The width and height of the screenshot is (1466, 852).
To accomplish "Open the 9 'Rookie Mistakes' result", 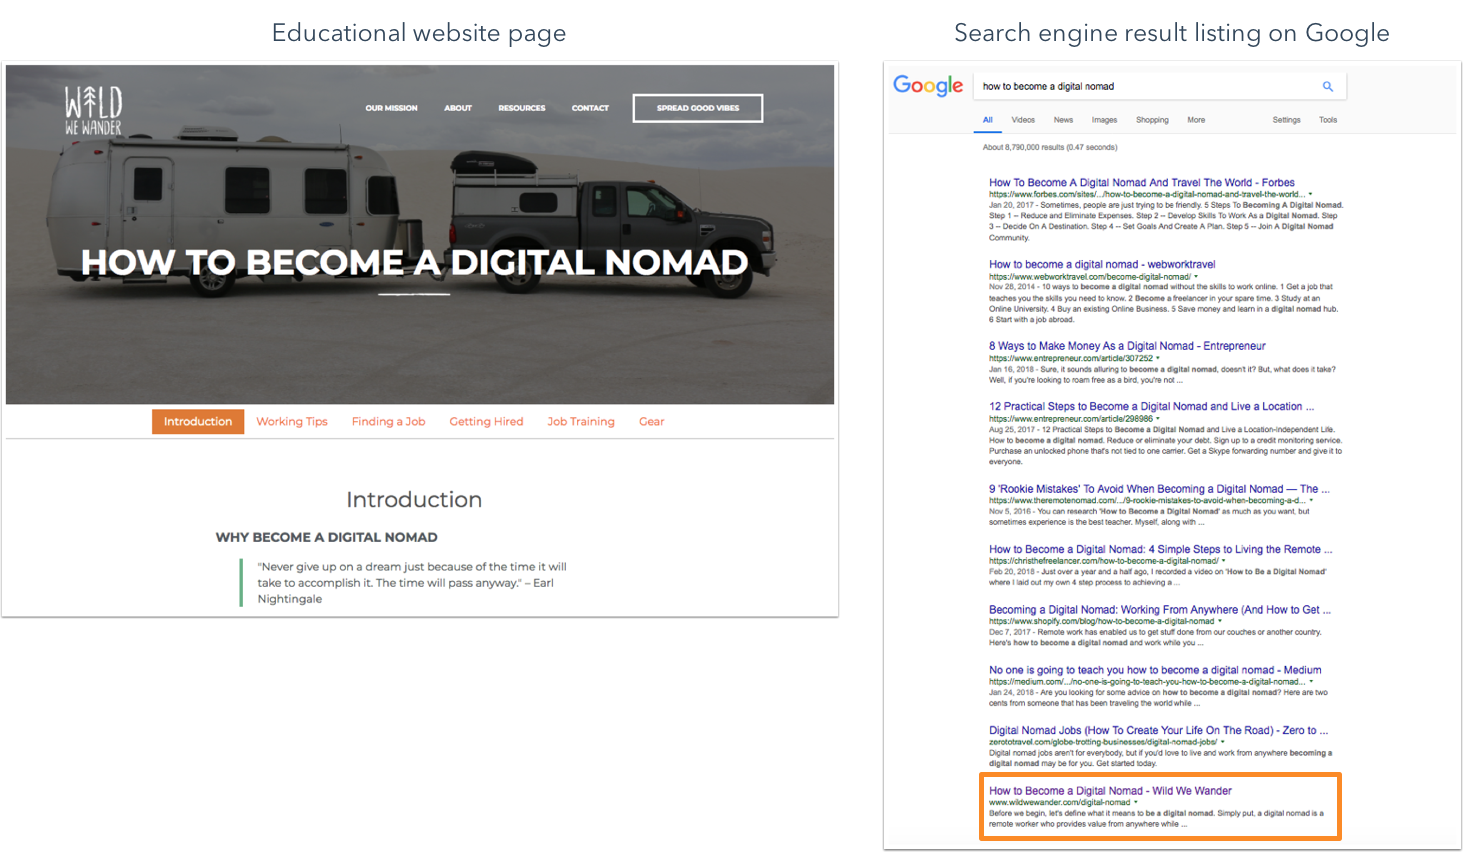I will [x=1159, y=489].
